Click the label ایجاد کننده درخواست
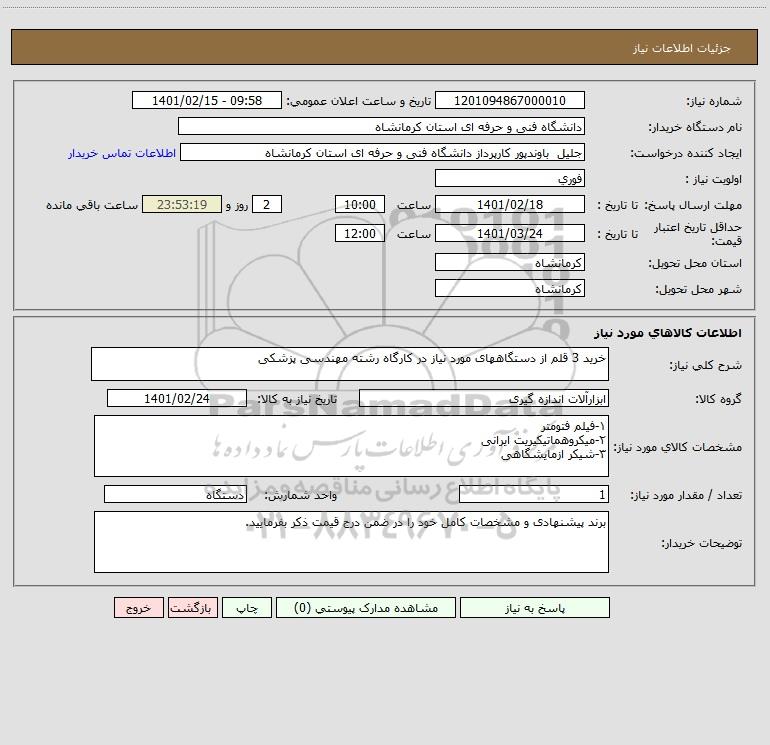This screenshot has width=770, height=745. coord(686,154)
